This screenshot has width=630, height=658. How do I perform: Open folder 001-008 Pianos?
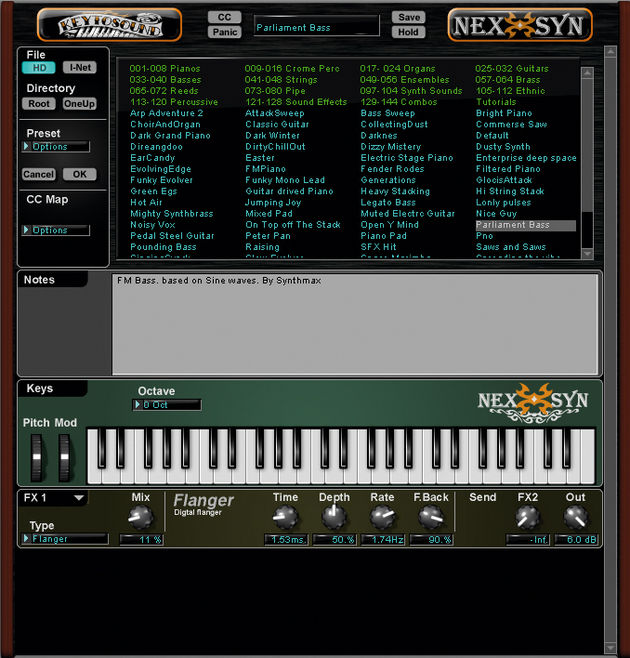[165, 68]
